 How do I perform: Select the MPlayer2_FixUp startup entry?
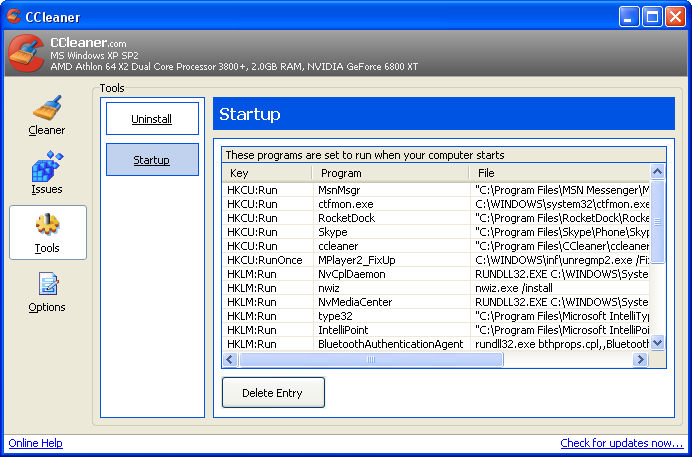pyautogui.click(x=436, y=260)
